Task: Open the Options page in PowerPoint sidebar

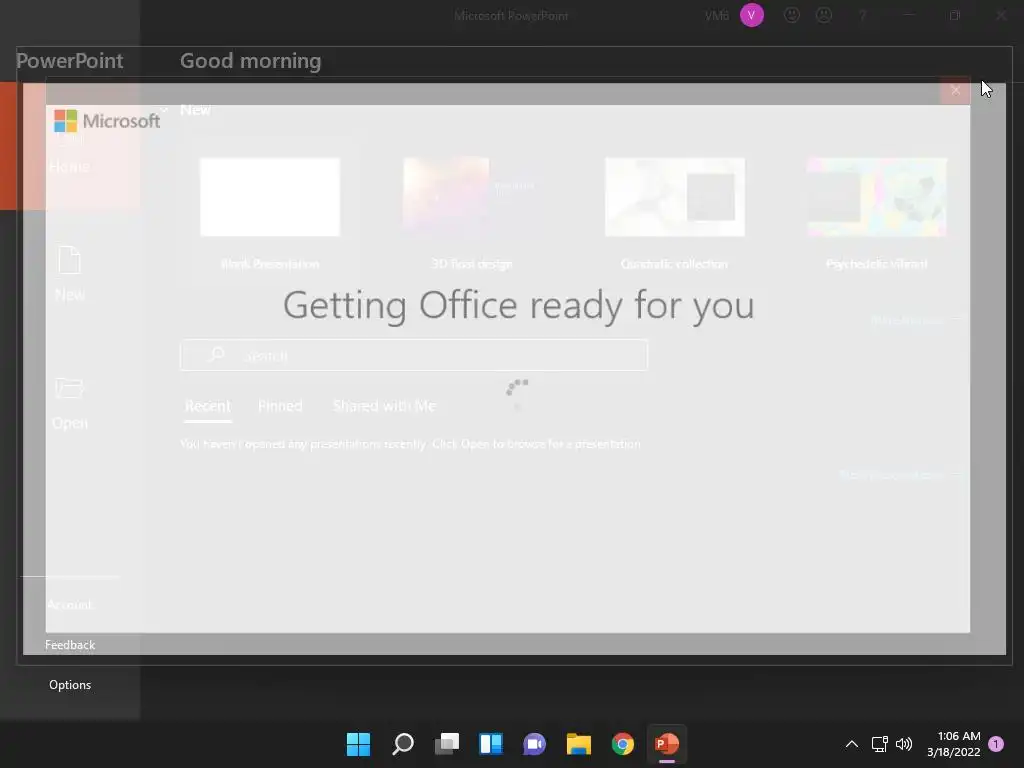Action: tap(70, 684)
